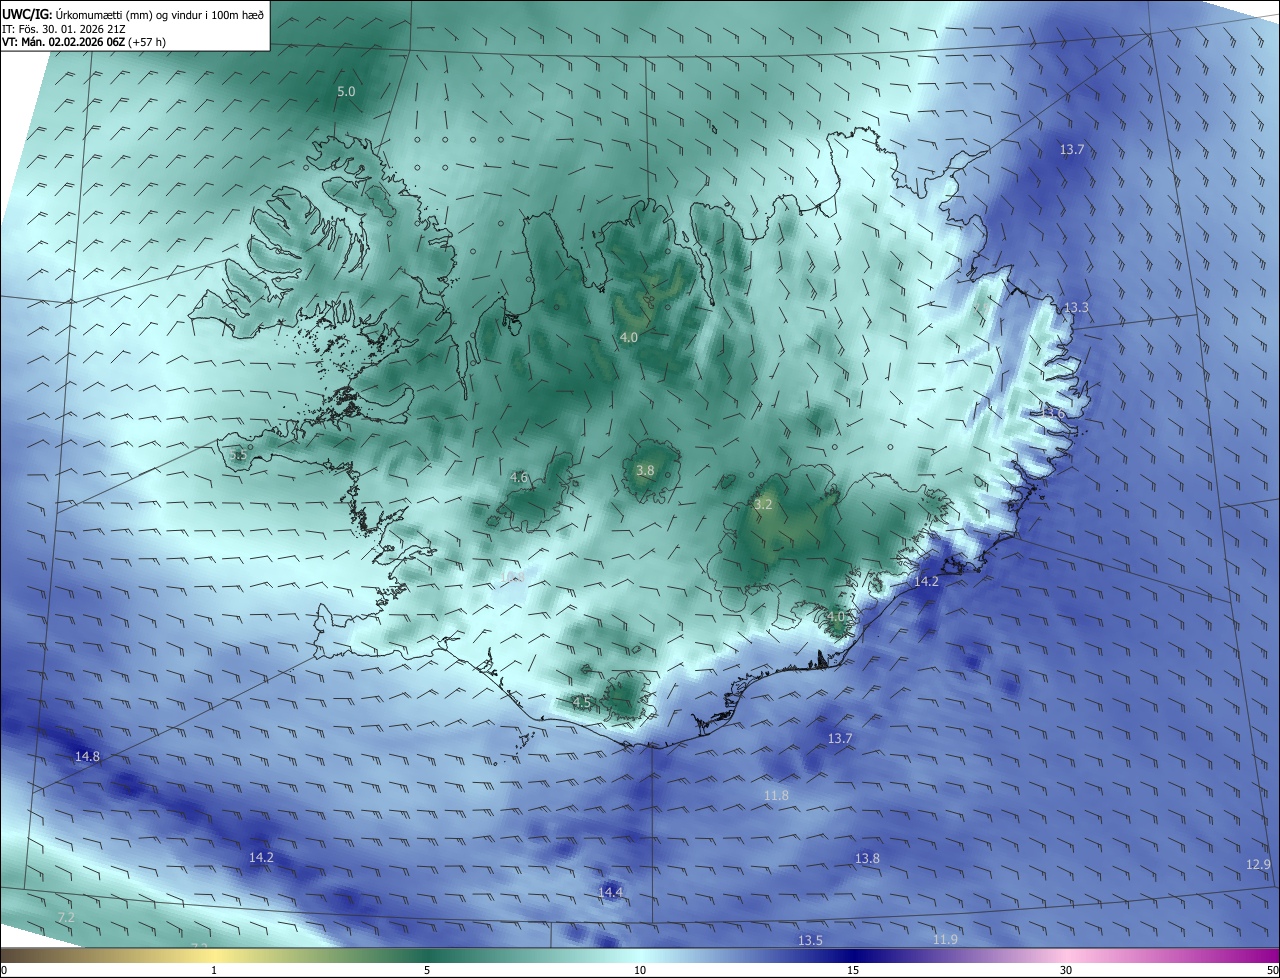Image resolution: width=1280 pixels, height=978 pixels.
Task: Click the colorbar tick labeled 1
Action: pyautogui.click(x=214, y=970)
